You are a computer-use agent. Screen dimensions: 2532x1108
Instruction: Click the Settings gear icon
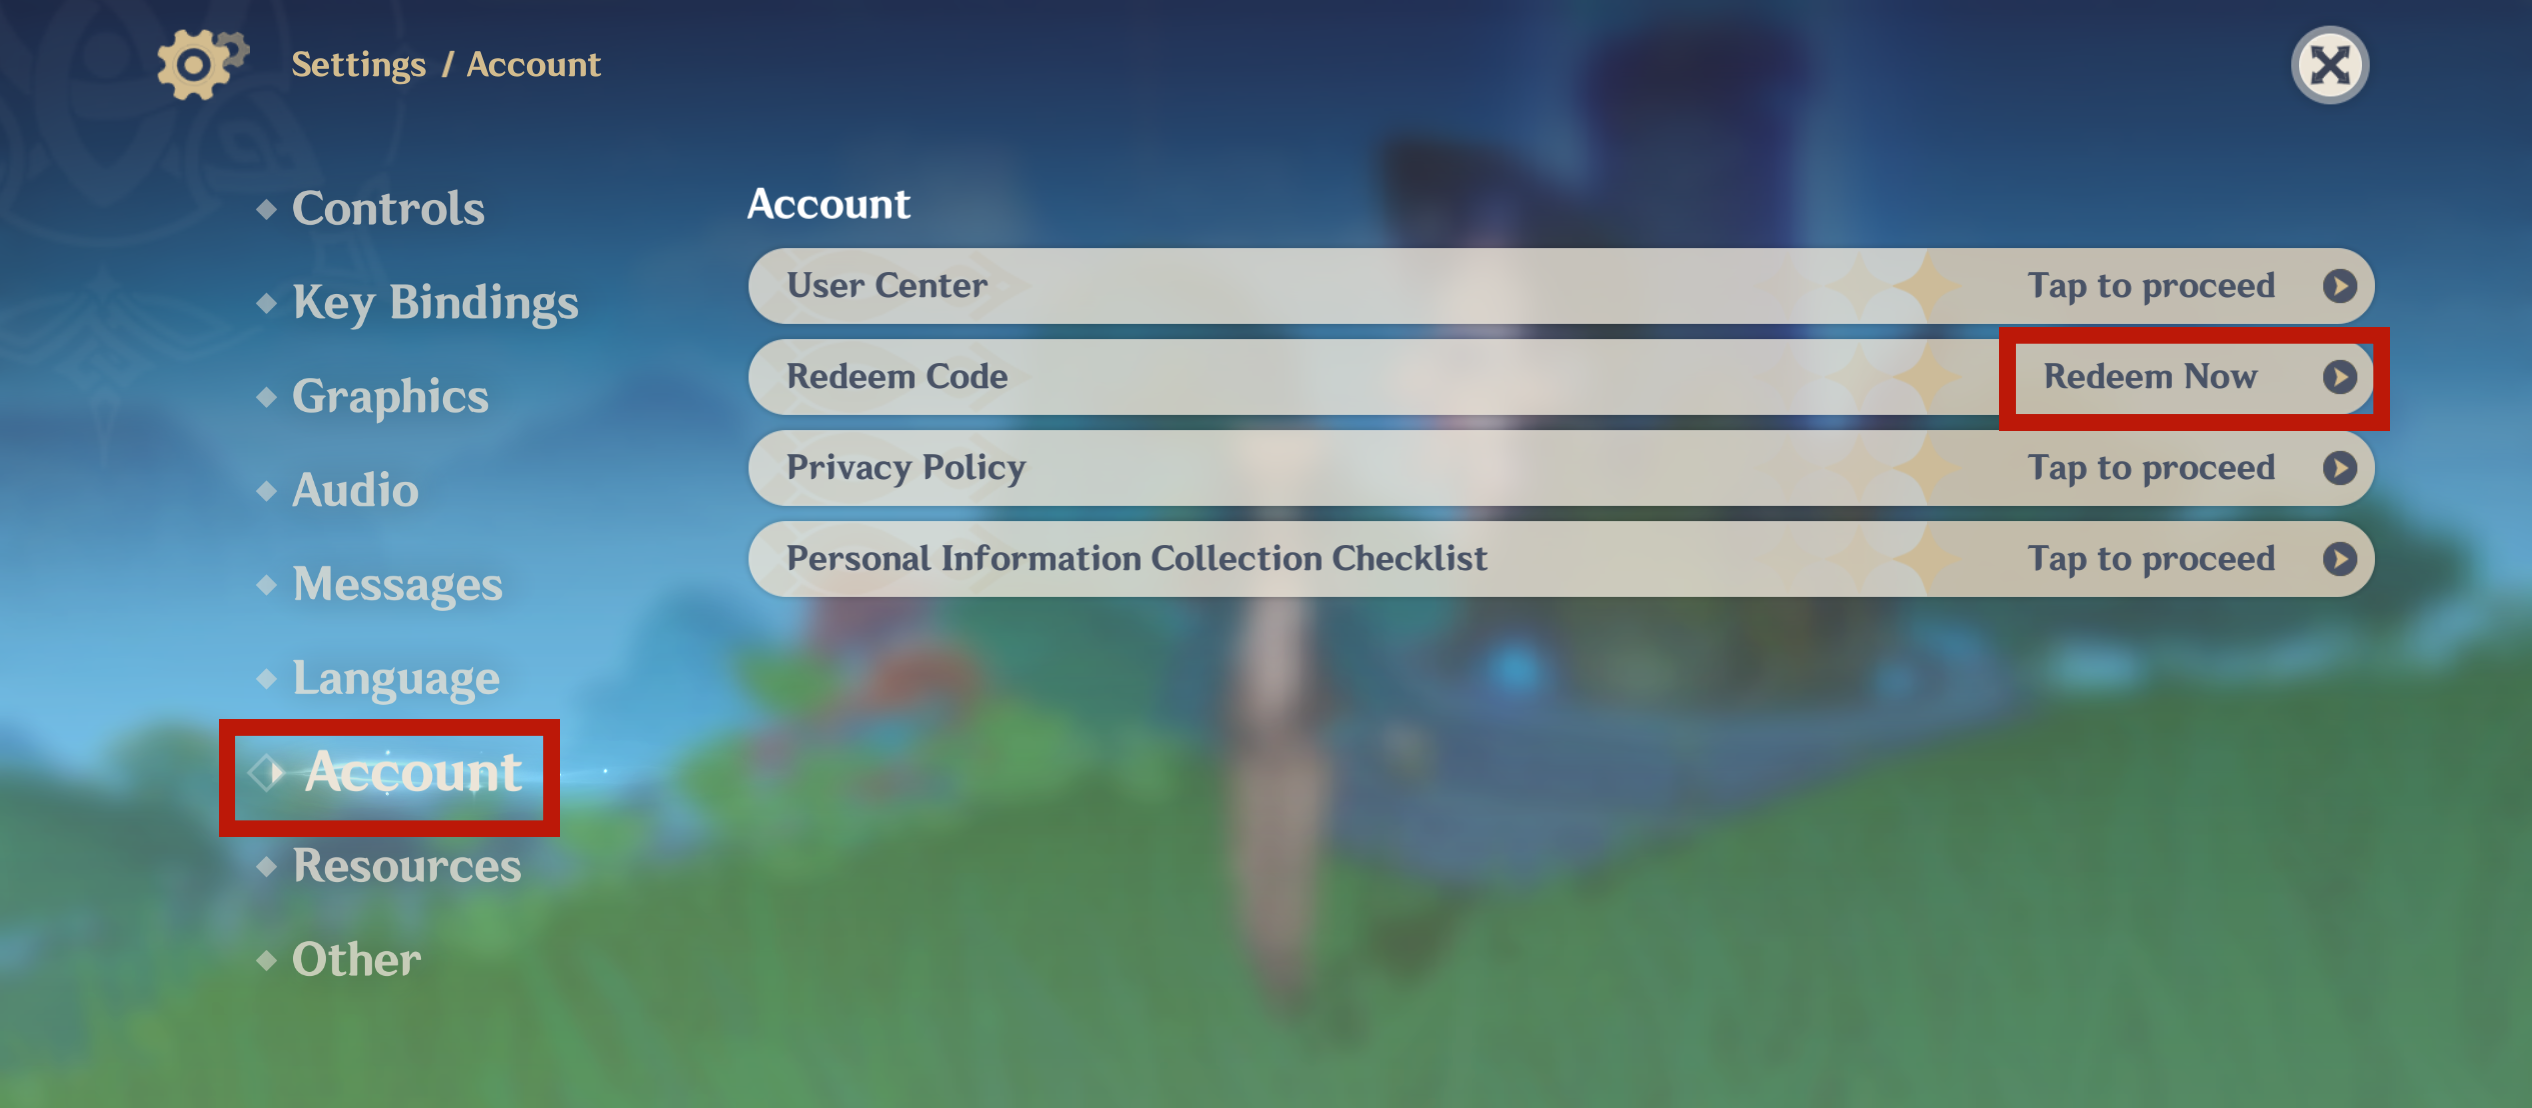pos(194,65)
